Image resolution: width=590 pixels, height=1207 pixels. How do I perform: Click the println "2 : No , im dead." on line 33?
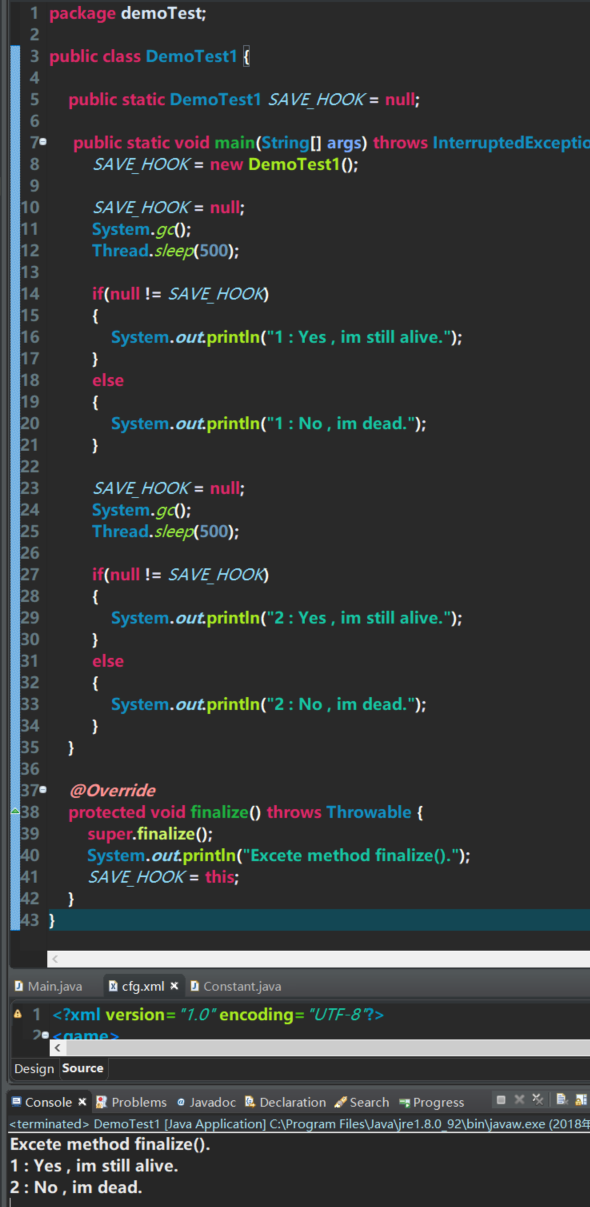(x=269, y=704)
